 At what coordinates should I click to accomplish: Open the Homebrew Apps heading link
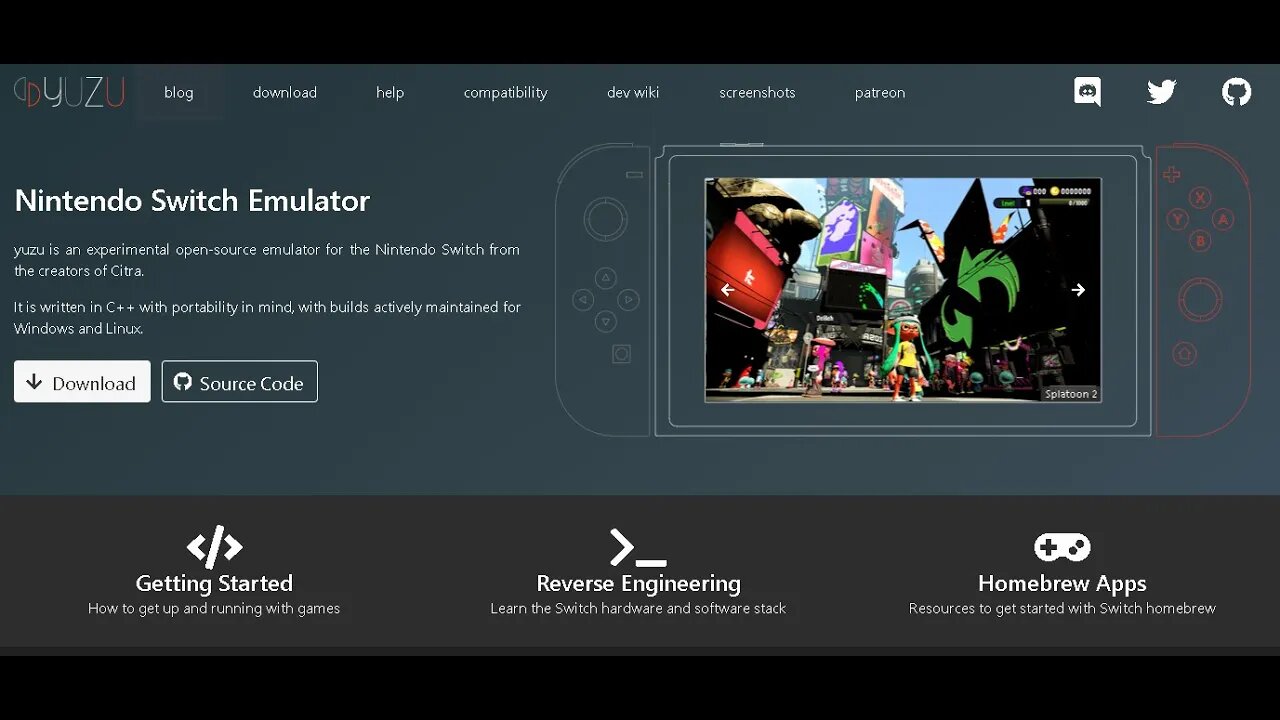coord(1062,583)
